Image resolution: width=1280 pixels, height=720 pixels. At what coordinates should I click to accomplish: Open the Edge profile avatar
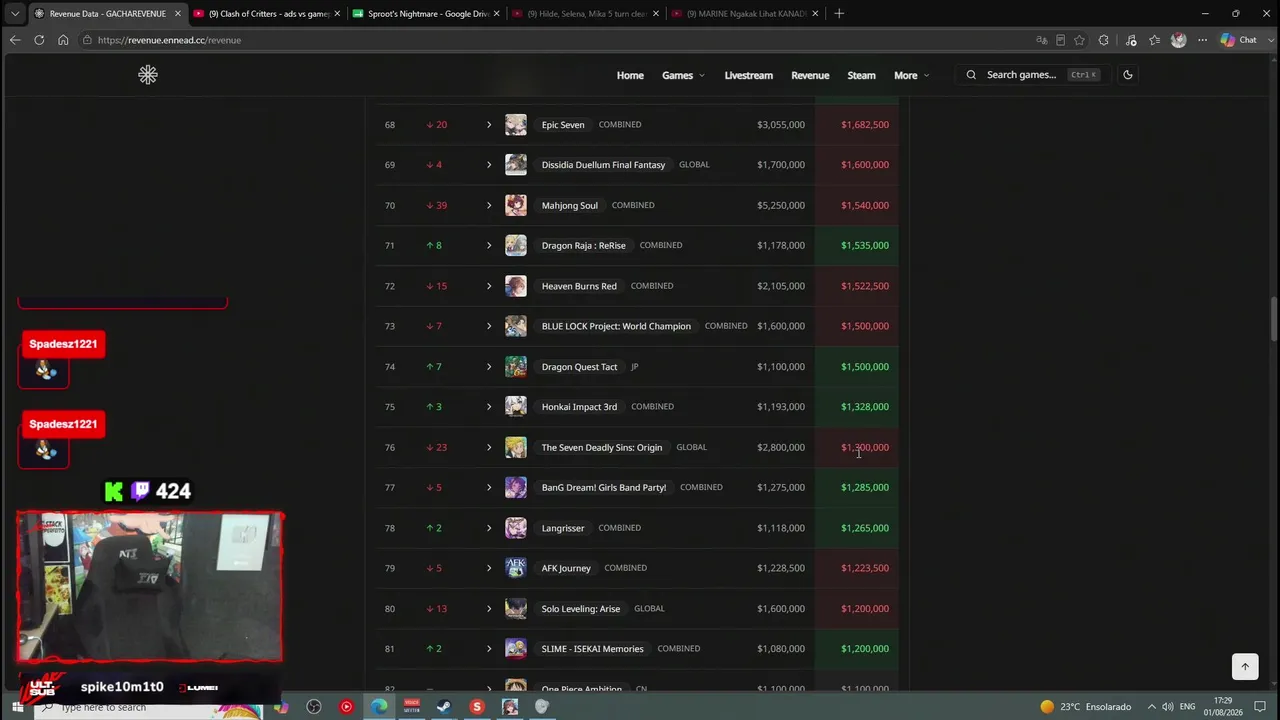tap(1178, 40)
